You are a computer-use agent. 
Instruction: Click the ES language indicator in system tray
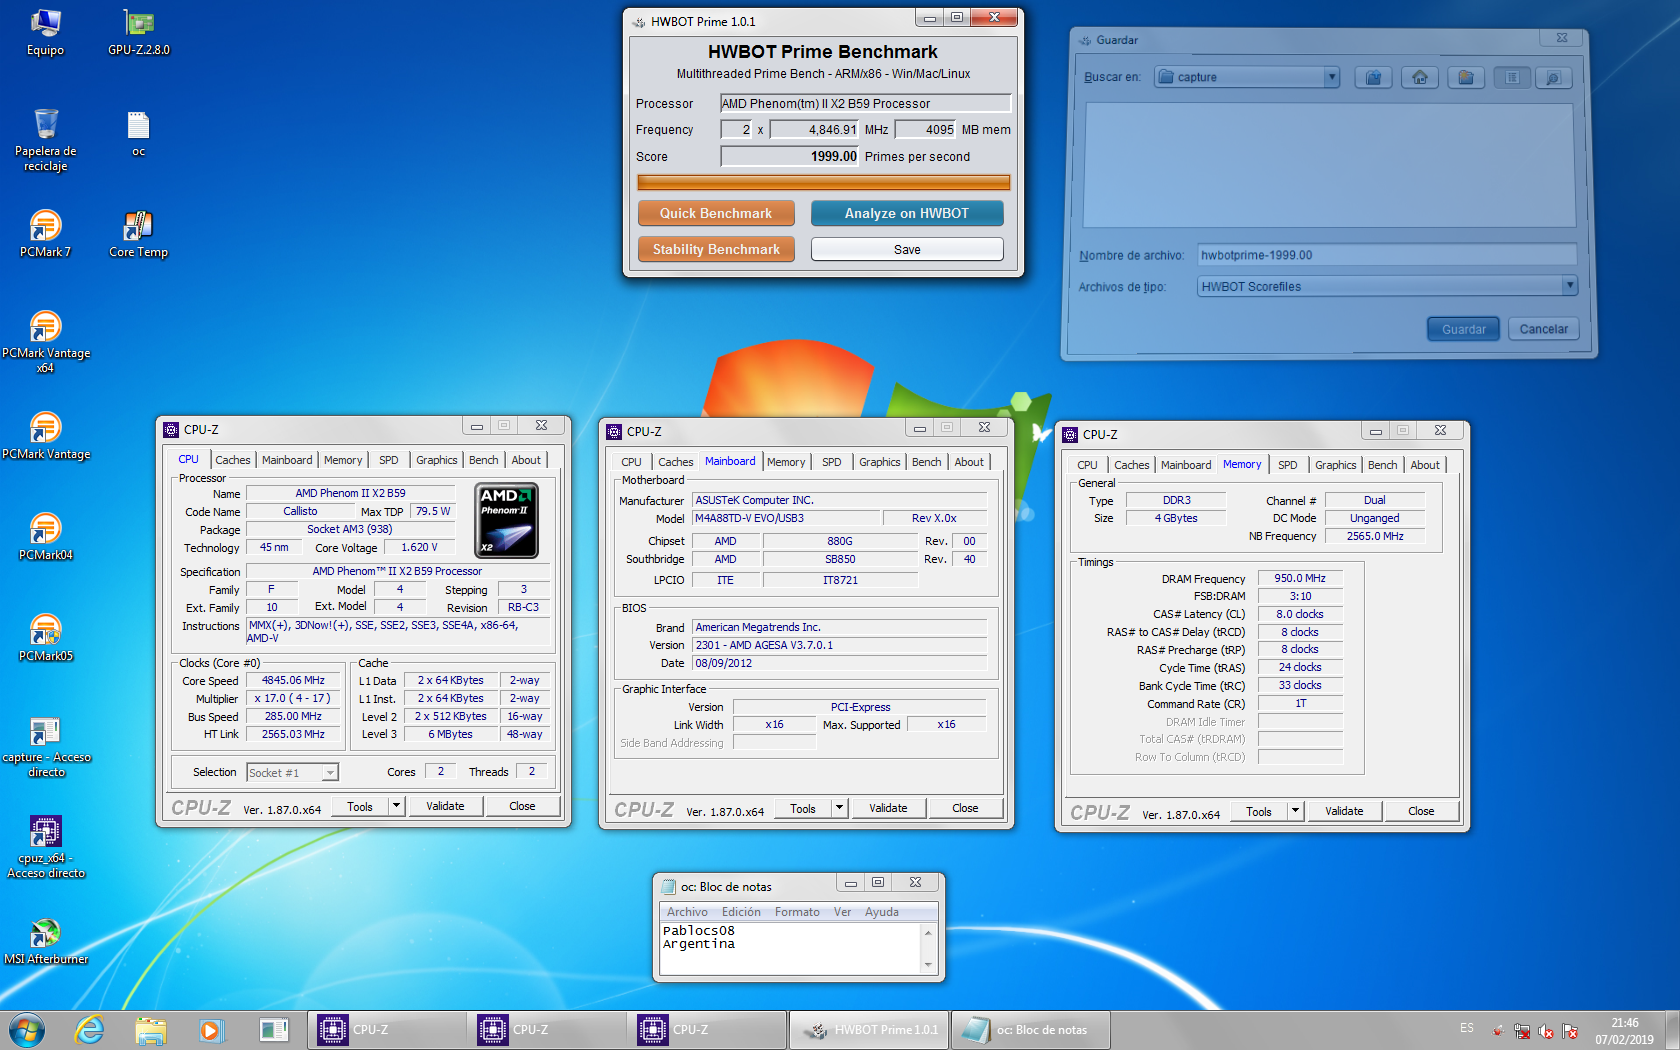click(1466, 1028)
